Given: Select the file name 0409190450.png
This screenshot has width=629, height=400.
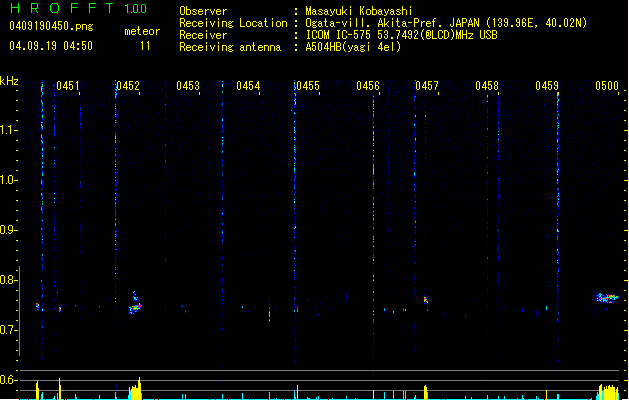Looking at the screenshot, I should (x=51, y=26).
